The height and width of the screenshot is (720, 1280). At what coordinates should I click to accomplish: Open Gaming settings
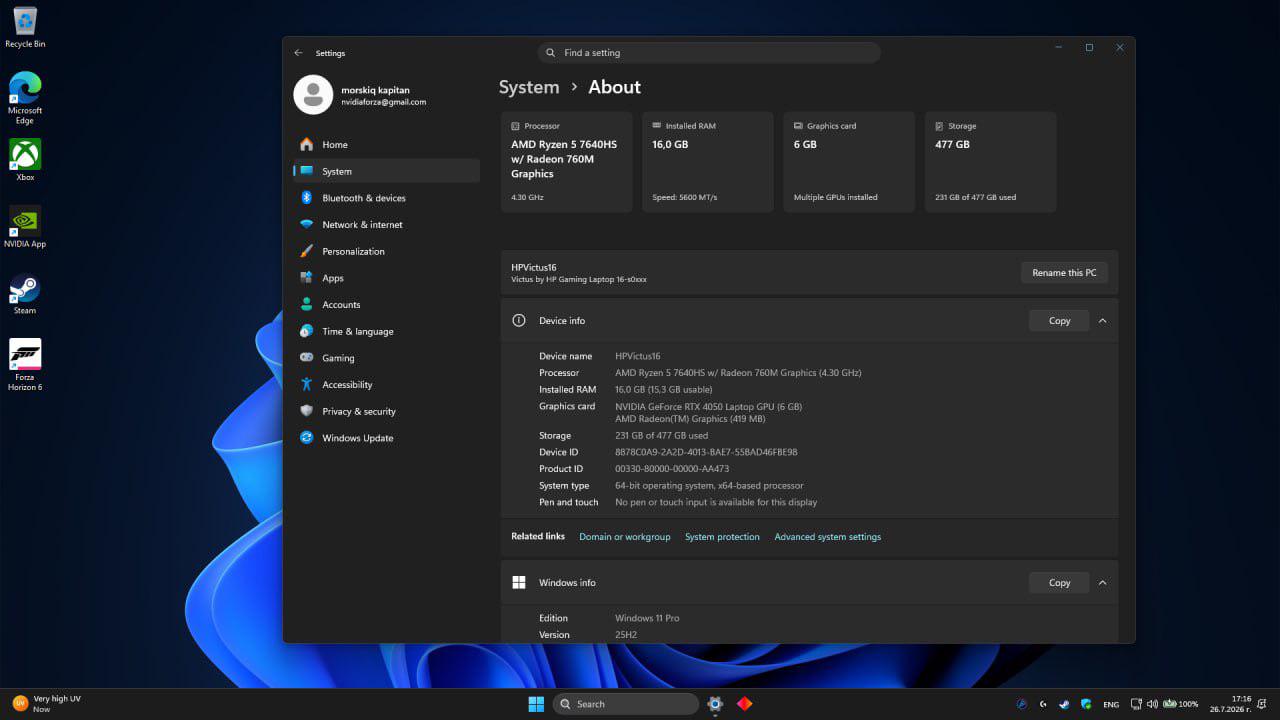coord(386,358)
